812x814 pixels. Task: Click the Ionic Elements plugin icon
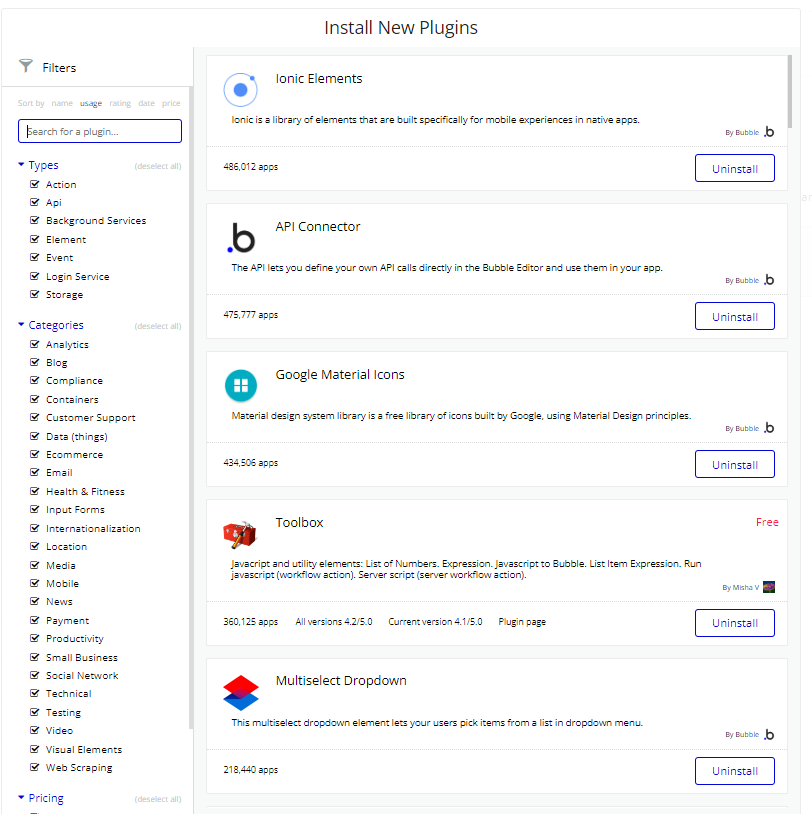(240, 91)
